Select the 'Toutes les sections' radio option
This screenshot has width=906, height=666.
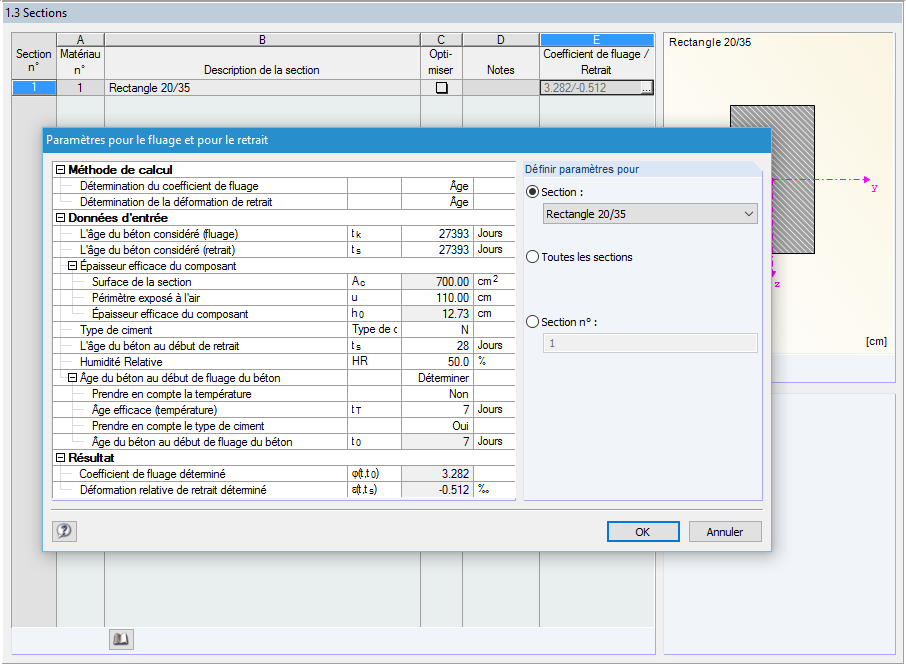coord(533,257)
